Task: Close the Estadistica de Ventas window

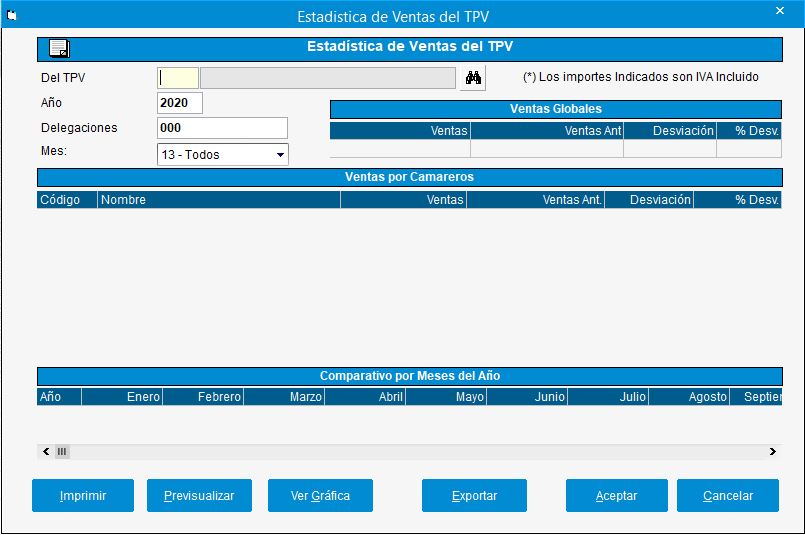Action: 779,11
